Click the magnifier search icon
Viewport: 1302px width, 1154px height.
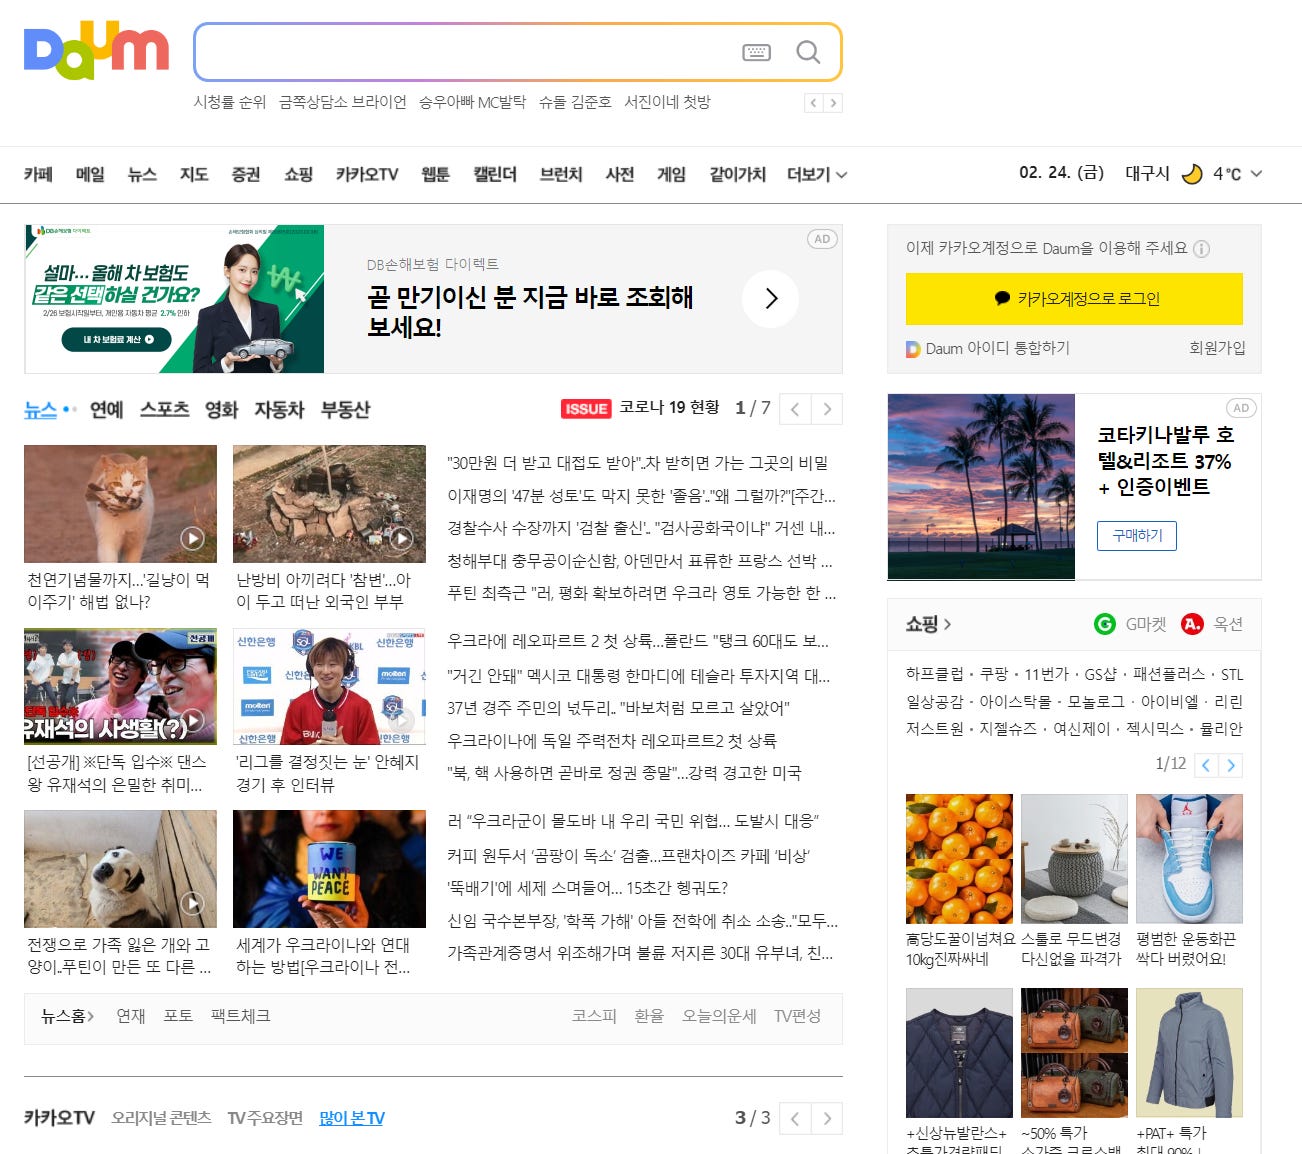pyautogui.click(x=808, y=52)
